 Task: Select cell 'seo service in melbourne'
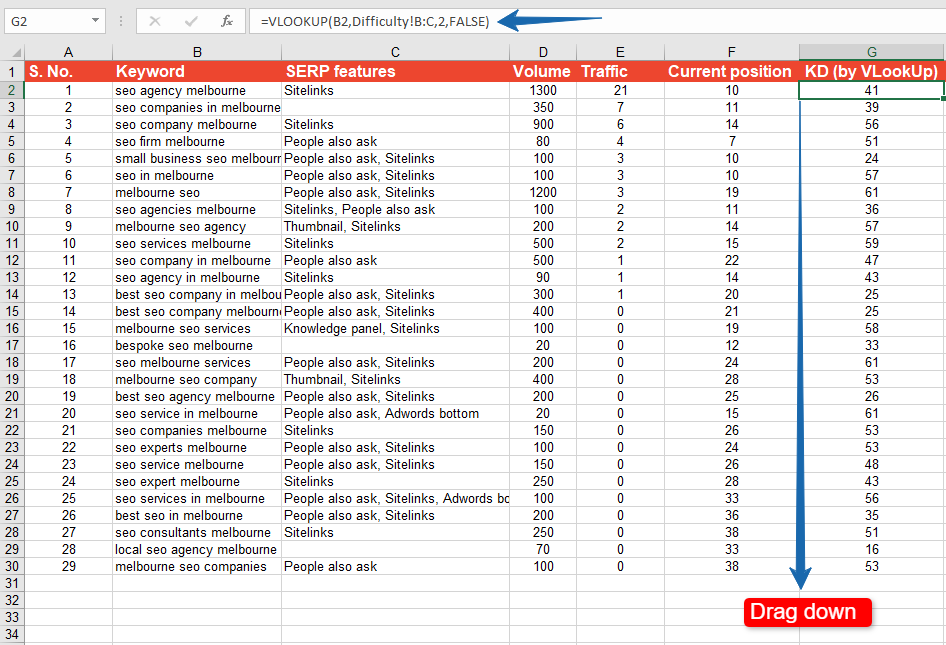pyautogui.click(x=197, y=413)
